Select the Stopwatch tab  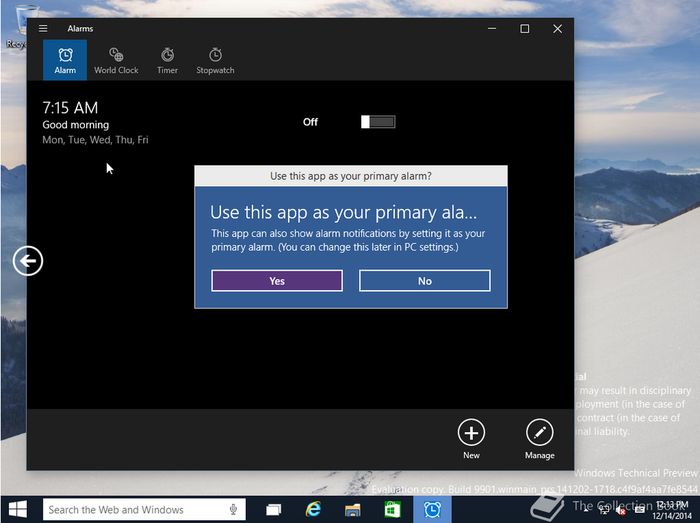click(215, 60)
